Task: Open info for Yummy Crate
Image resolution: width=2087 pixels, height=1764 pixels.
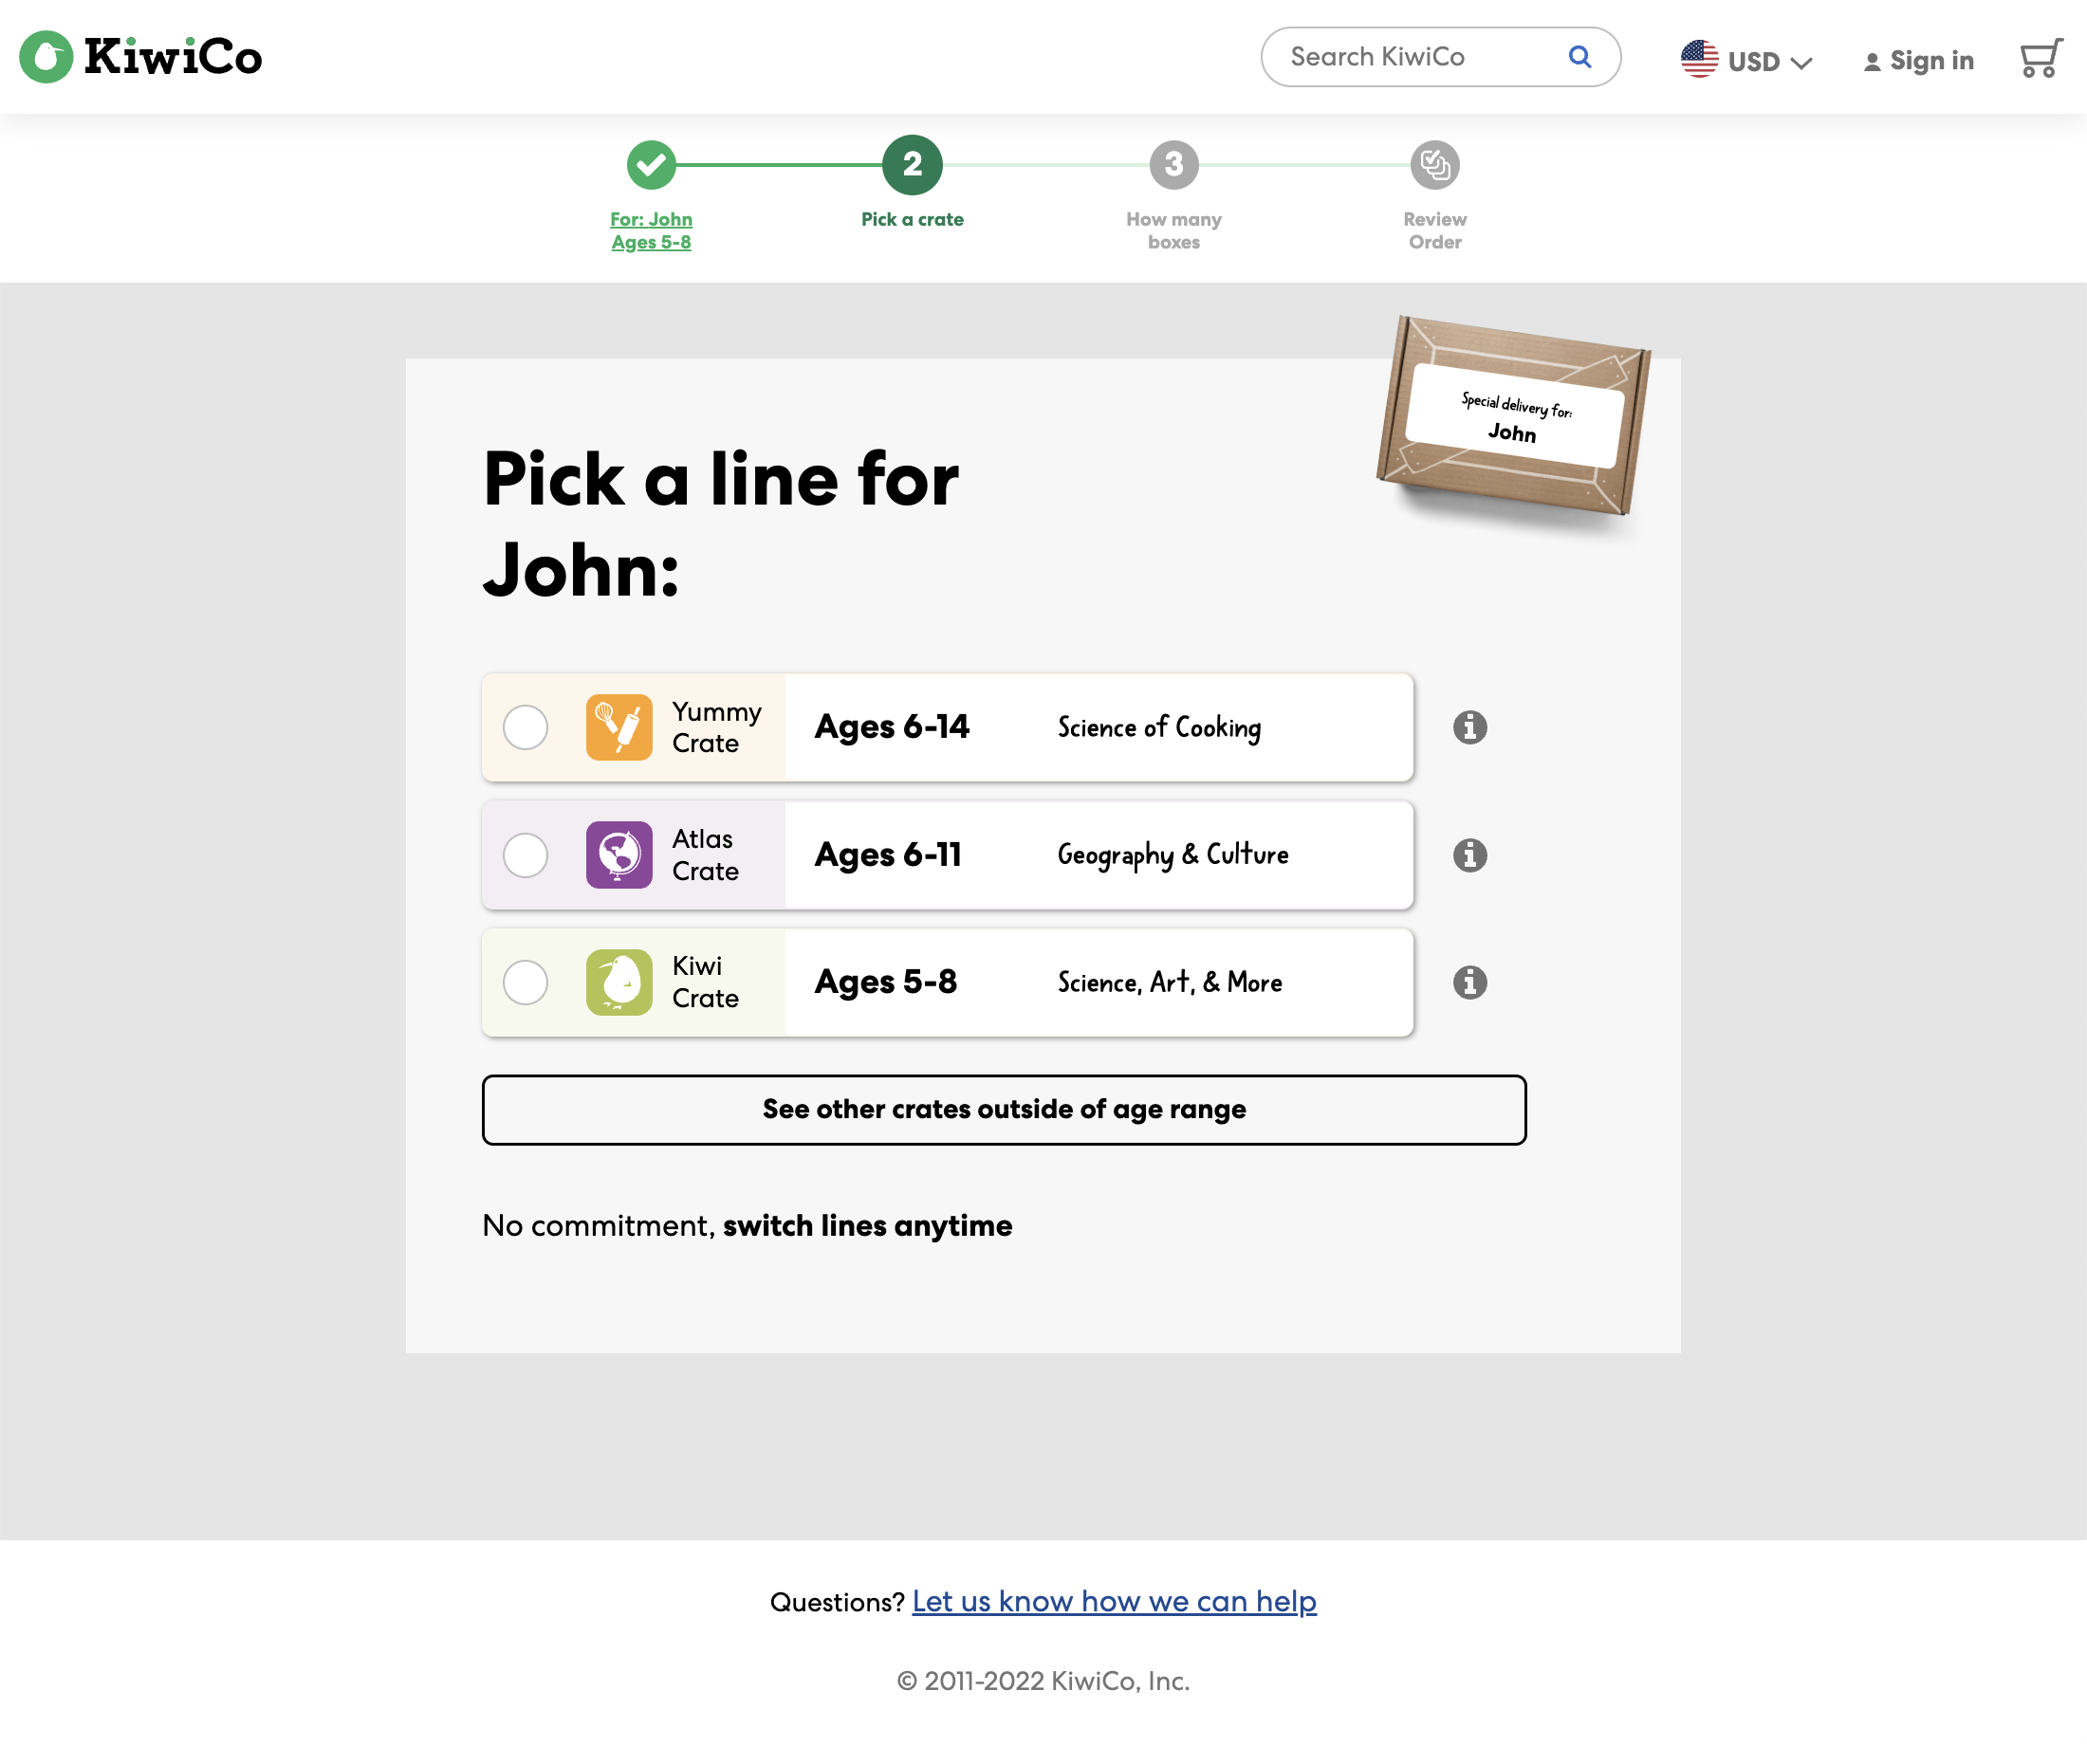Action: (x=1469, y=727)
